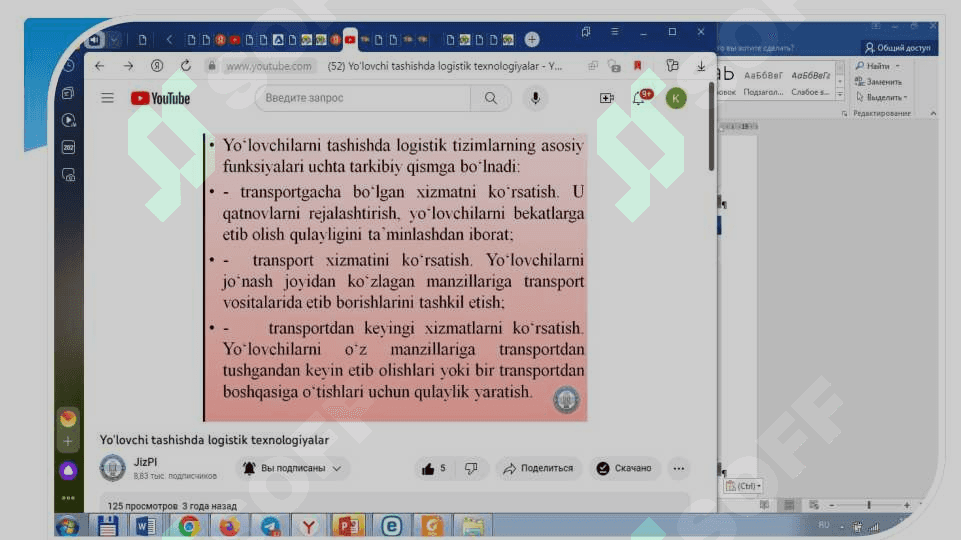The image size is (961, 540).
Task: Open the create video icon
Action: (607, 98)
